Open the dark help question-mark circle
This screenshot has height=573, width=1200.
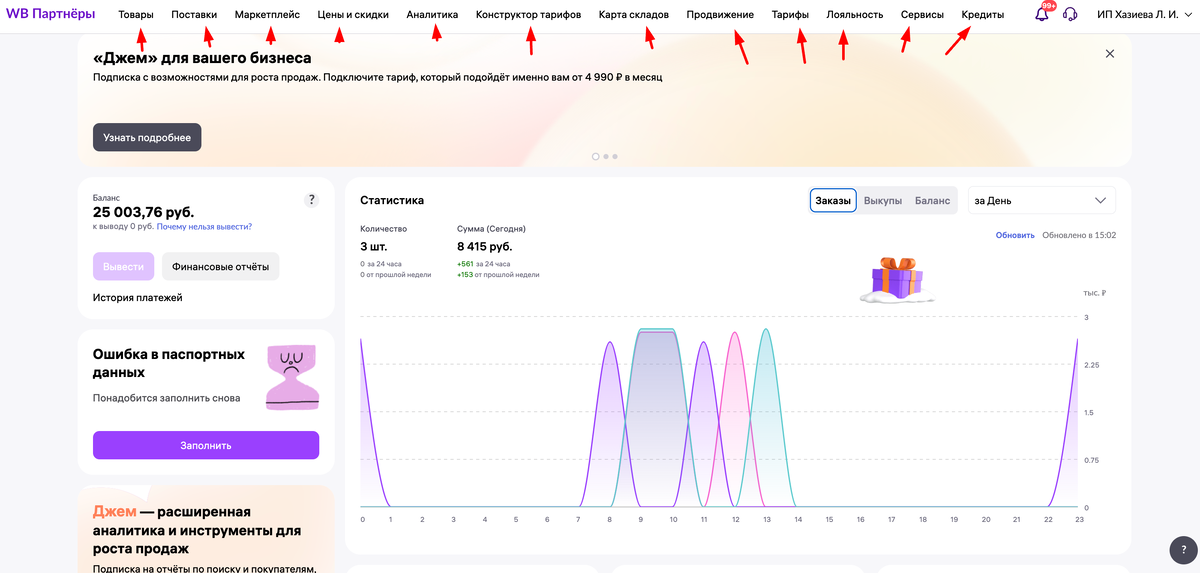coord(1184,549)
